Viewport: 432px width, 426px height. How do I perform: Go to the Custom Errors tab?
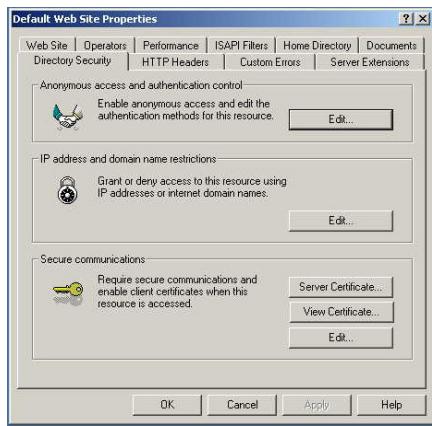pyautogui.click(x=270, y=62)
